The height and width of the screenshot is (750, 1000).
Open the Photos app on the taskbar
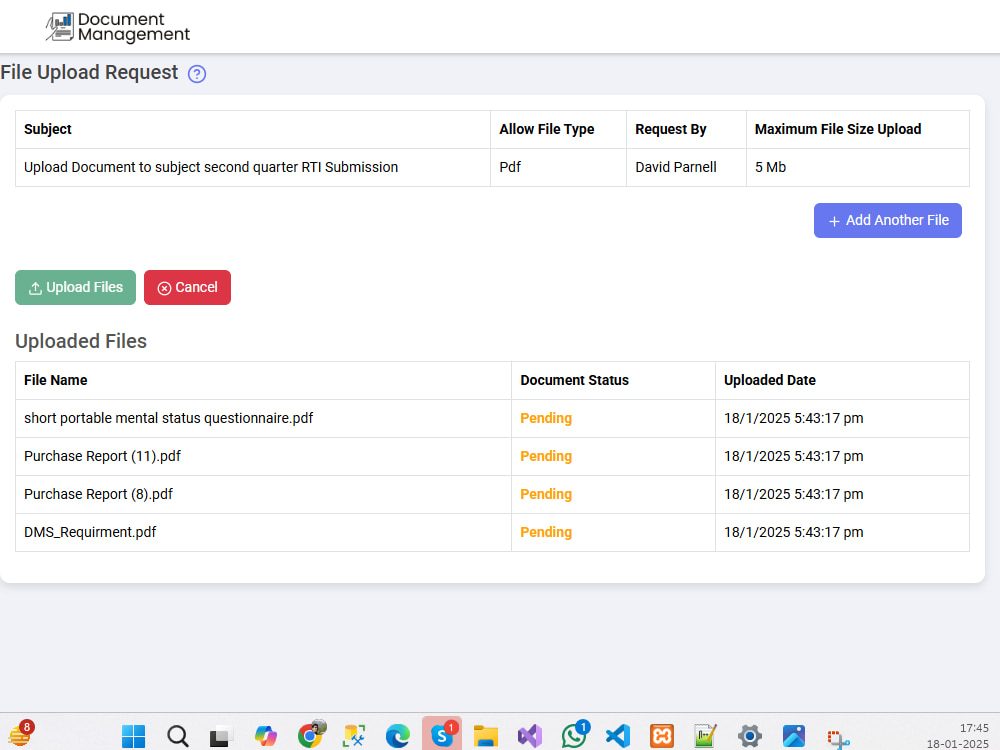[793, 736]
